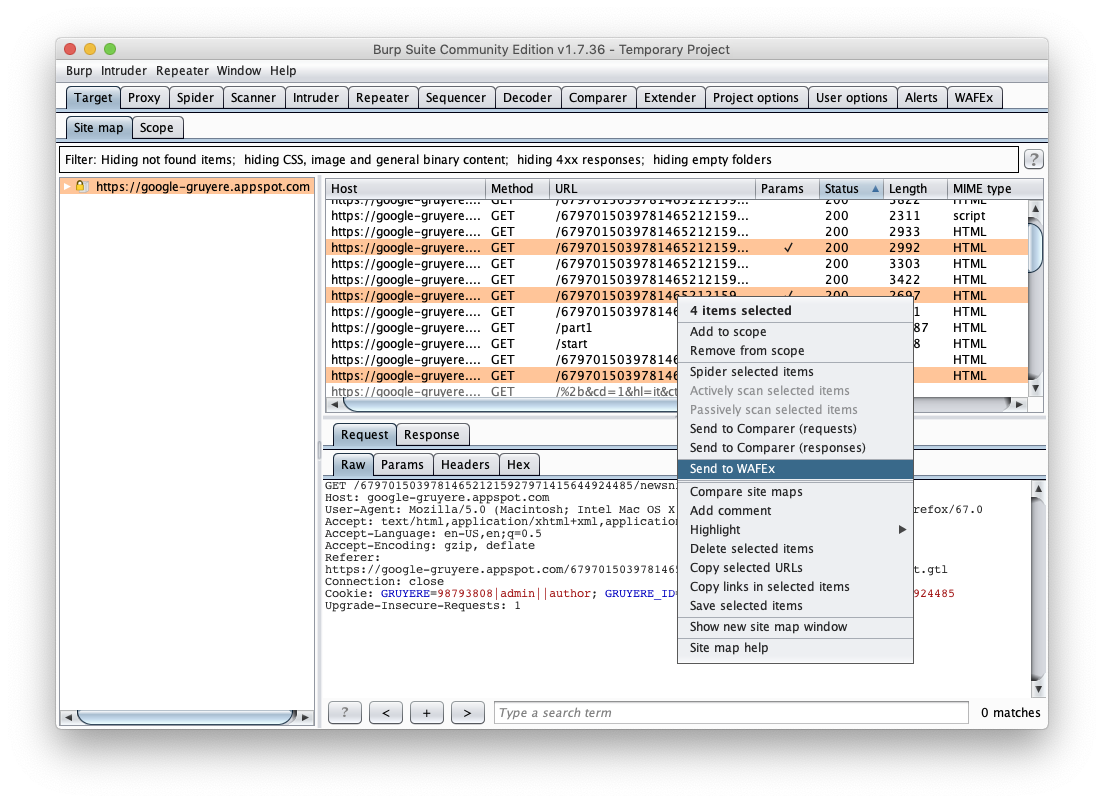Select Save selected items
Screen dimensions: 1104x803
tap(795, 606)
